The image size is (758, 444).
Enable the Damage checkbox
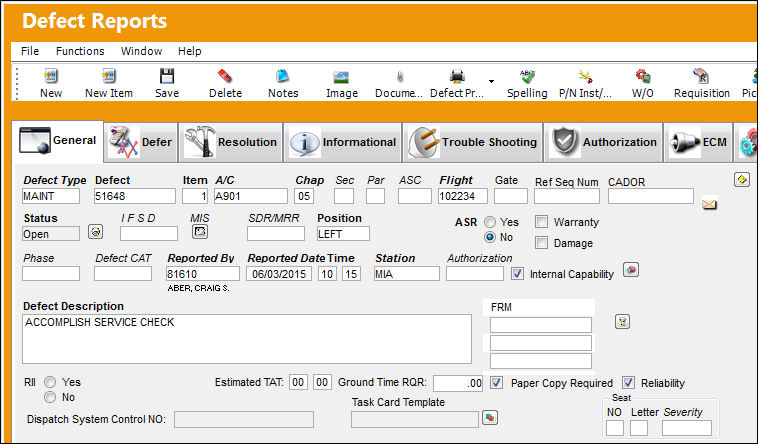[x=541, y=242]
